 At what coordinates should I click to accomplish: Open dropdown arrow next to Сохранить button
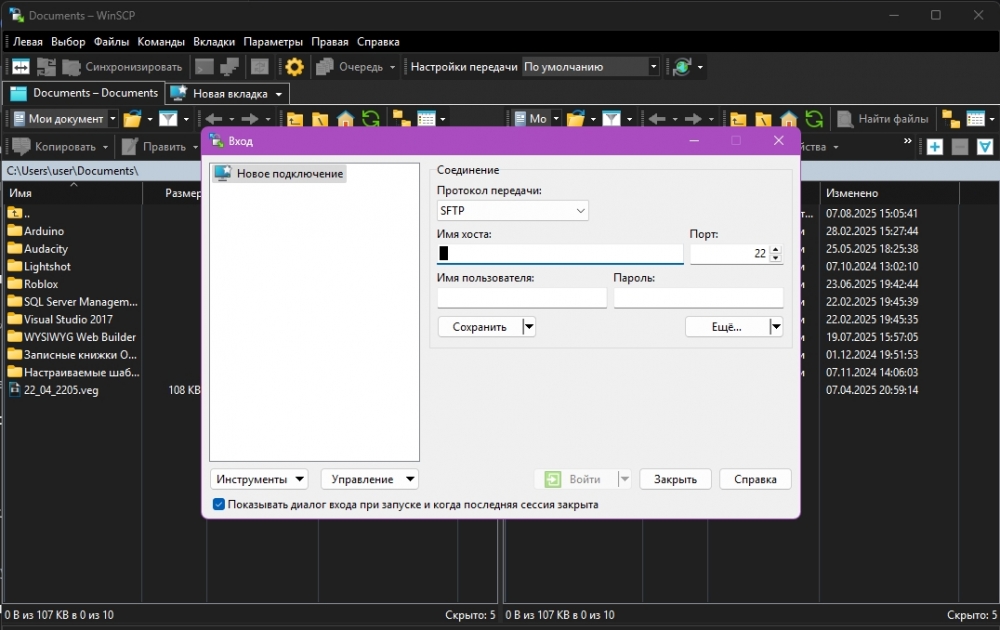point(529,326)
